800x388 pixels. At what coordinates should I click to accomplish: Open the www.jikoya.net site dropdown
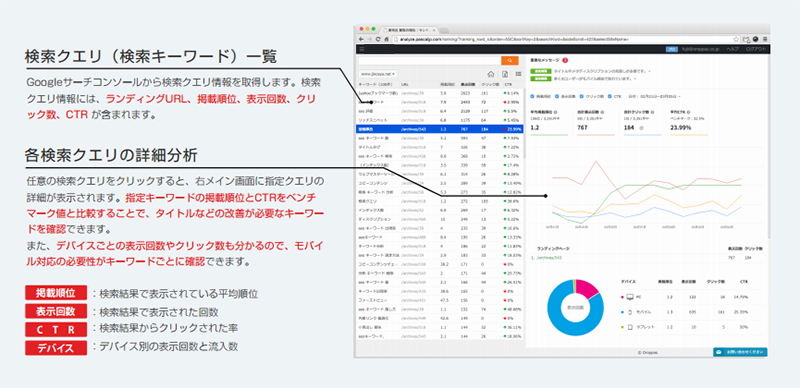(x=378, y=74)
